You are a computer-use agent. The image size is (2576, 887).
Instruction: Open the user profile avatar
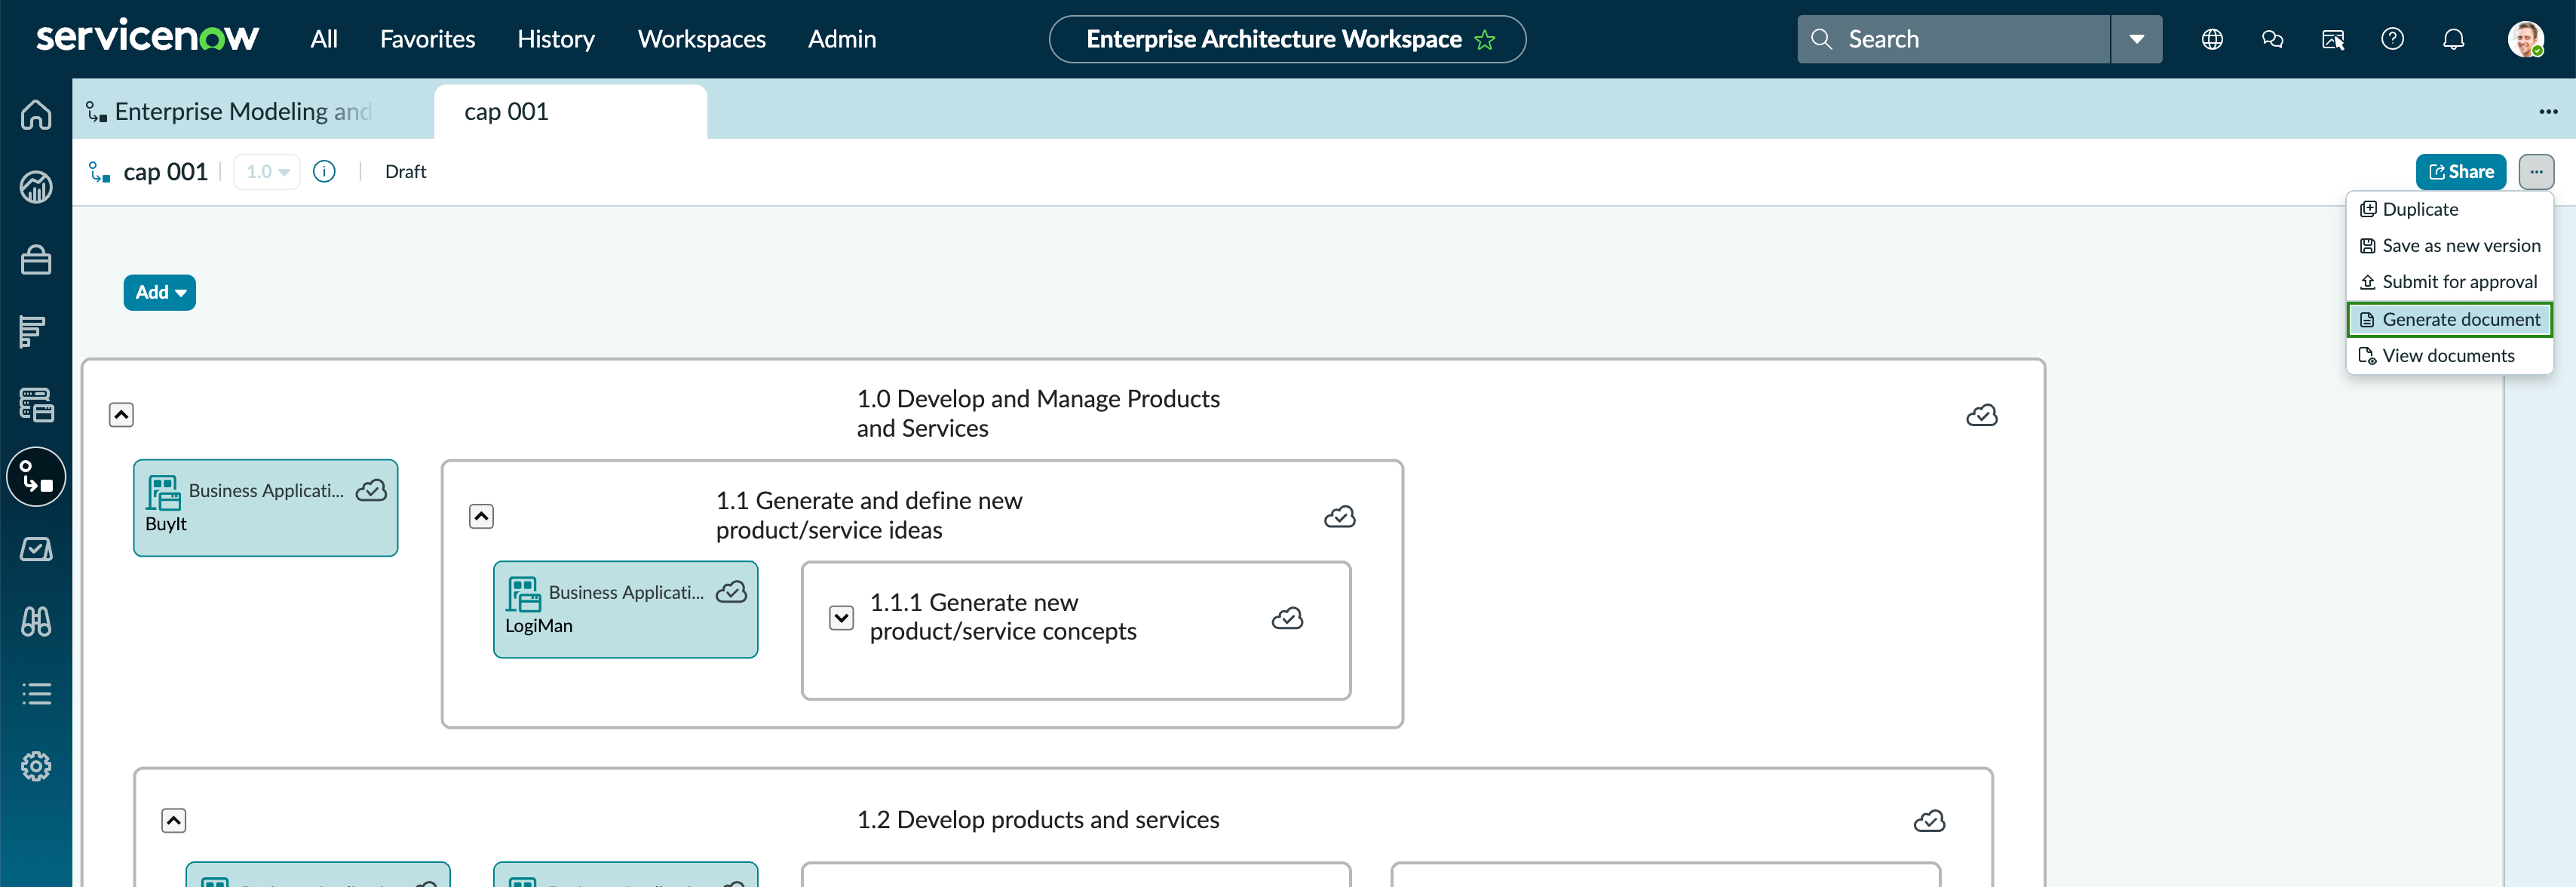click(x=2526, y=39)
